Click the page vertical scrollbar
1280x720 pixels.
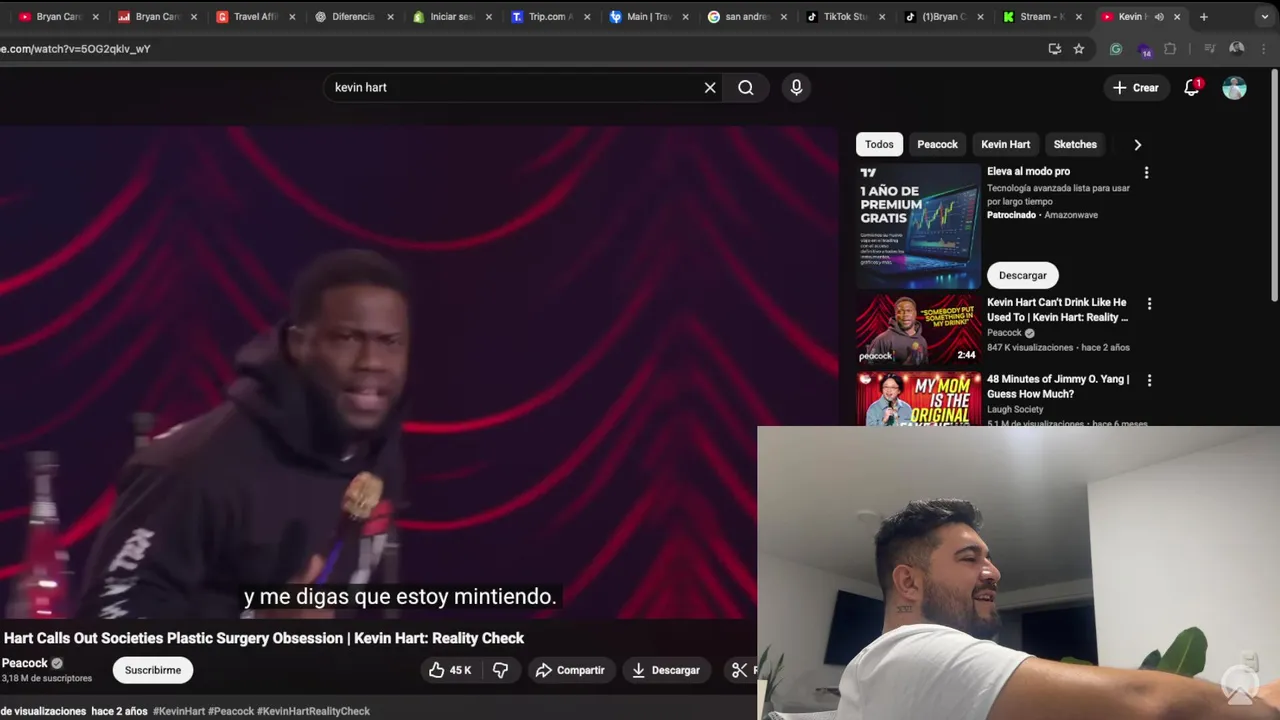1275,184
